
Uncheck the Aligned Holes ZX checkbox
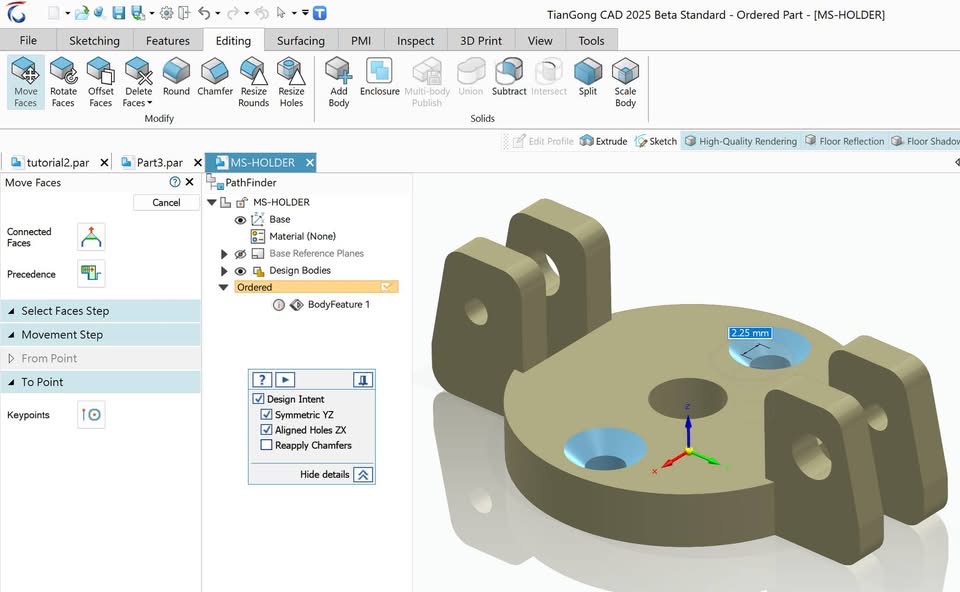point(266,430)
